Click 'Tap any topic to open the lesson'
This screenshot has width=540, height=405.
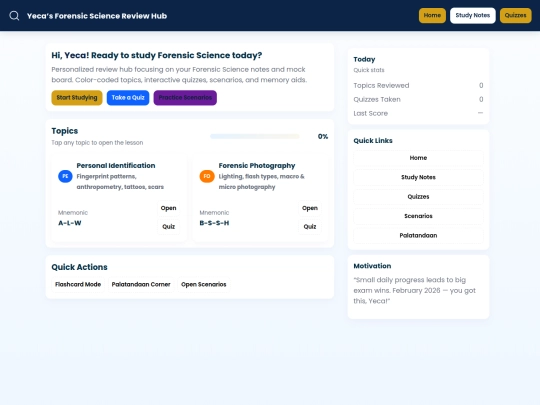pyautogui.click(x=97, y=143)
